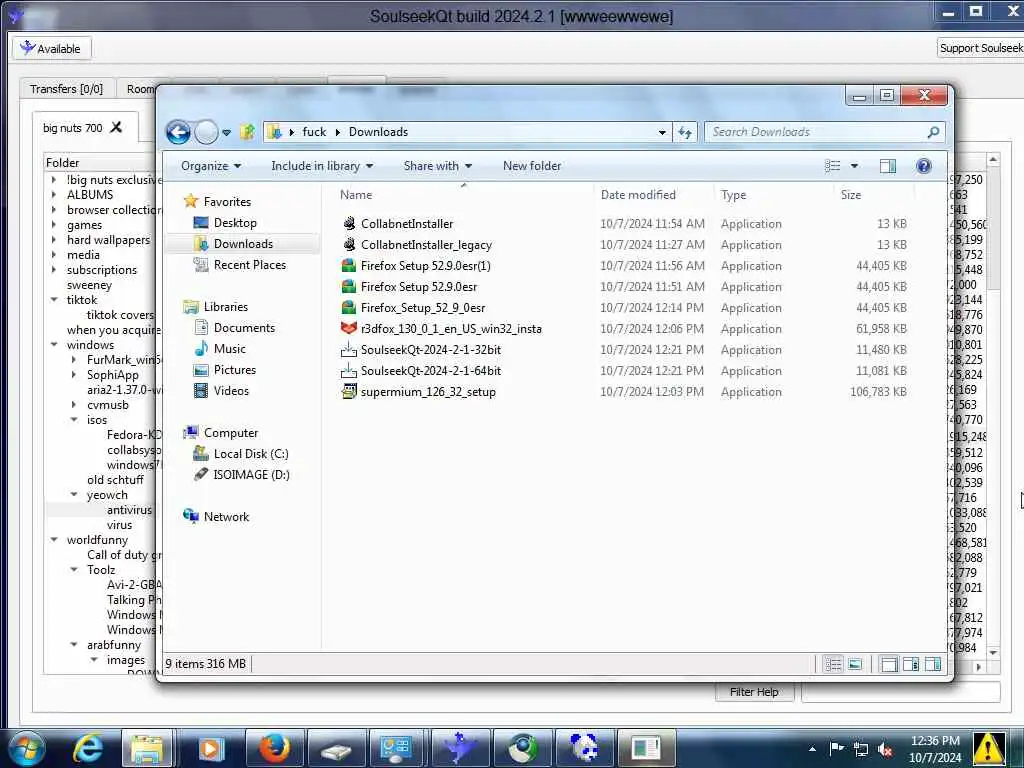Open Windows Media Player taskbar icon
Image resolution: width=1024 pixels, height=768 pixels.
click(211, 748)
